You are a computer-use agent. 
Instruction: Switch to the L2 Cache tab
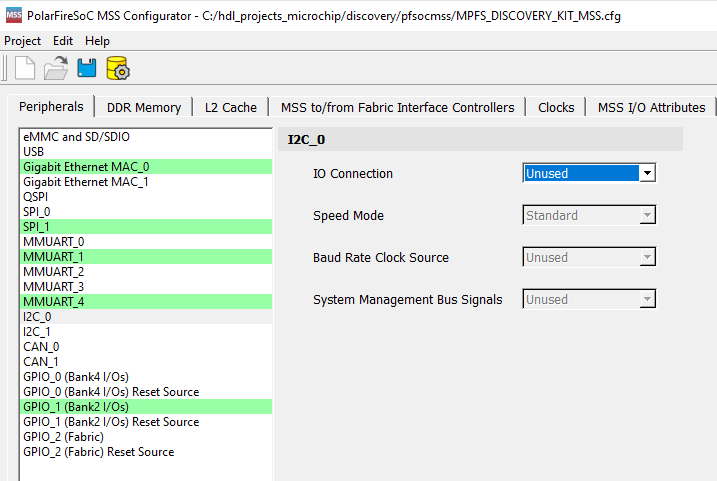(231, 107)
